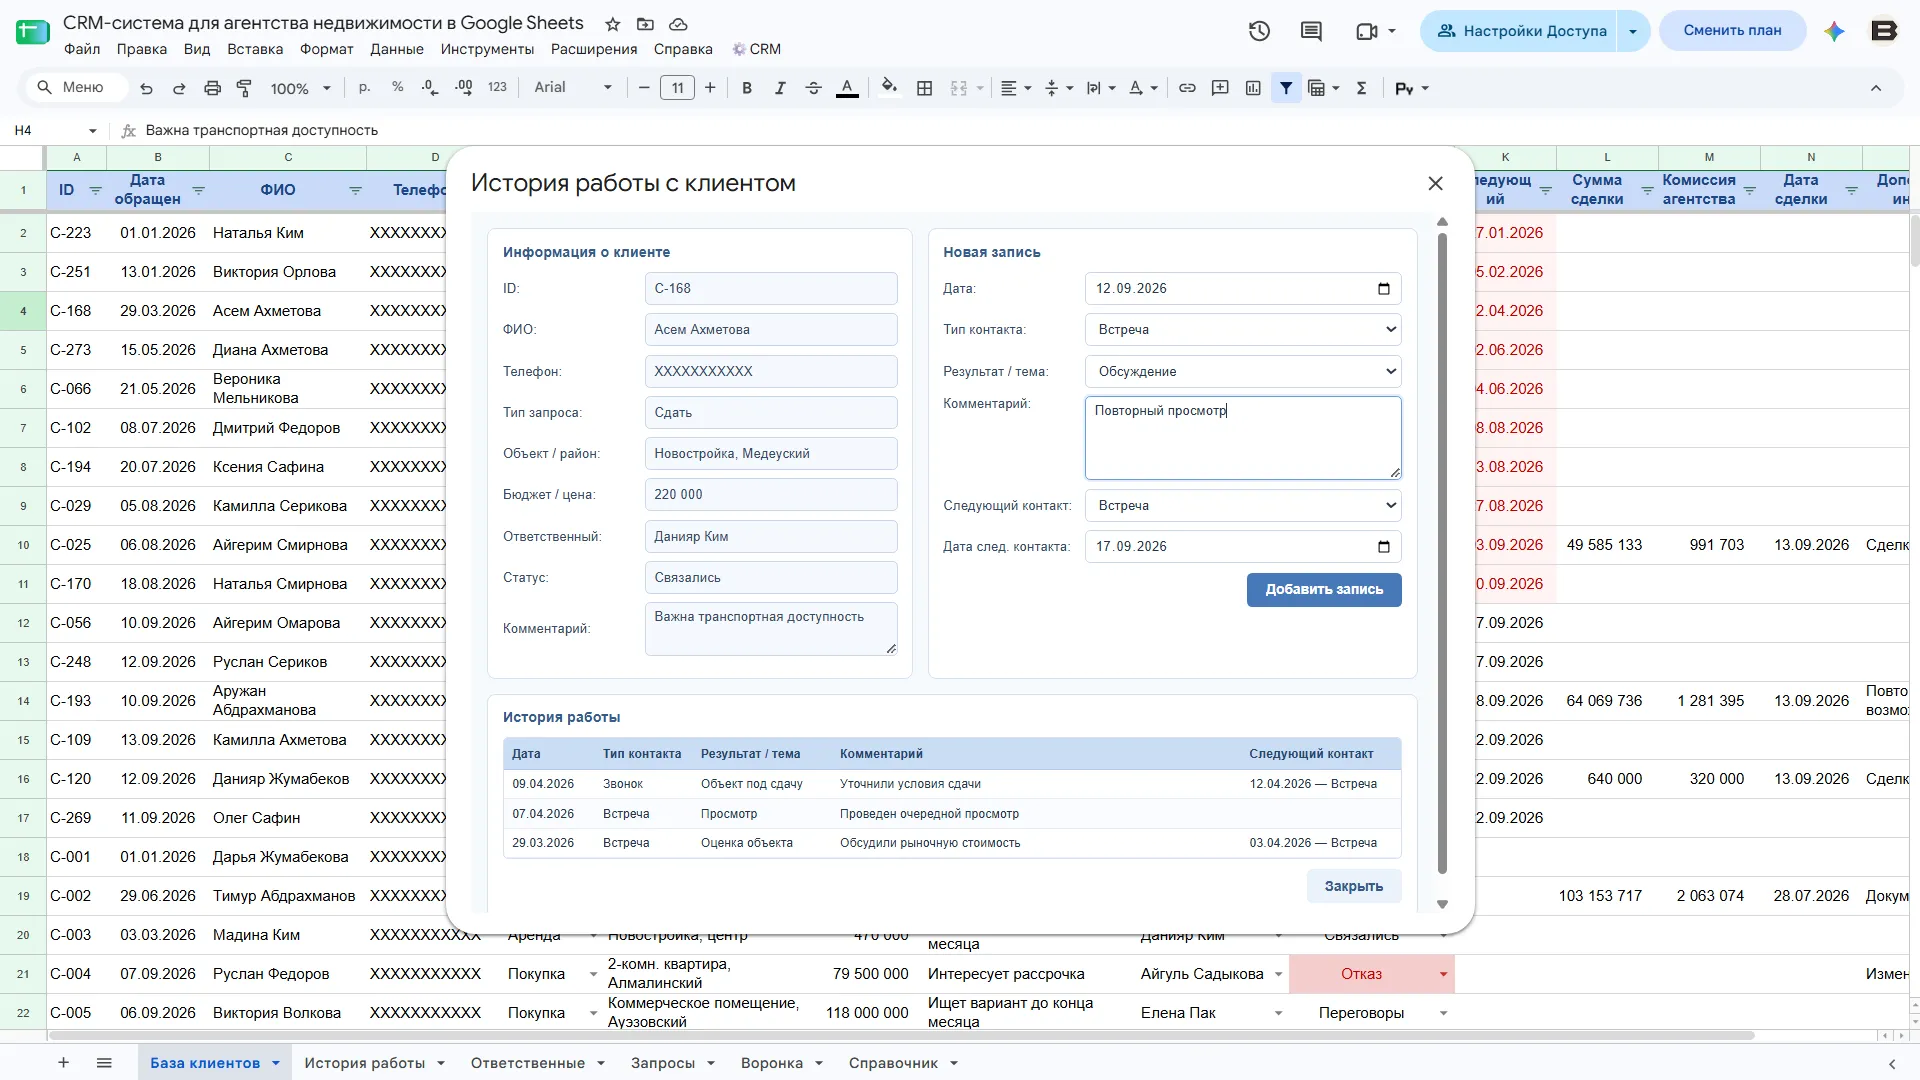Click the Комментарий textarea in Новая запись
Screen dimensions: 1920x1080
coord(1243,438)
